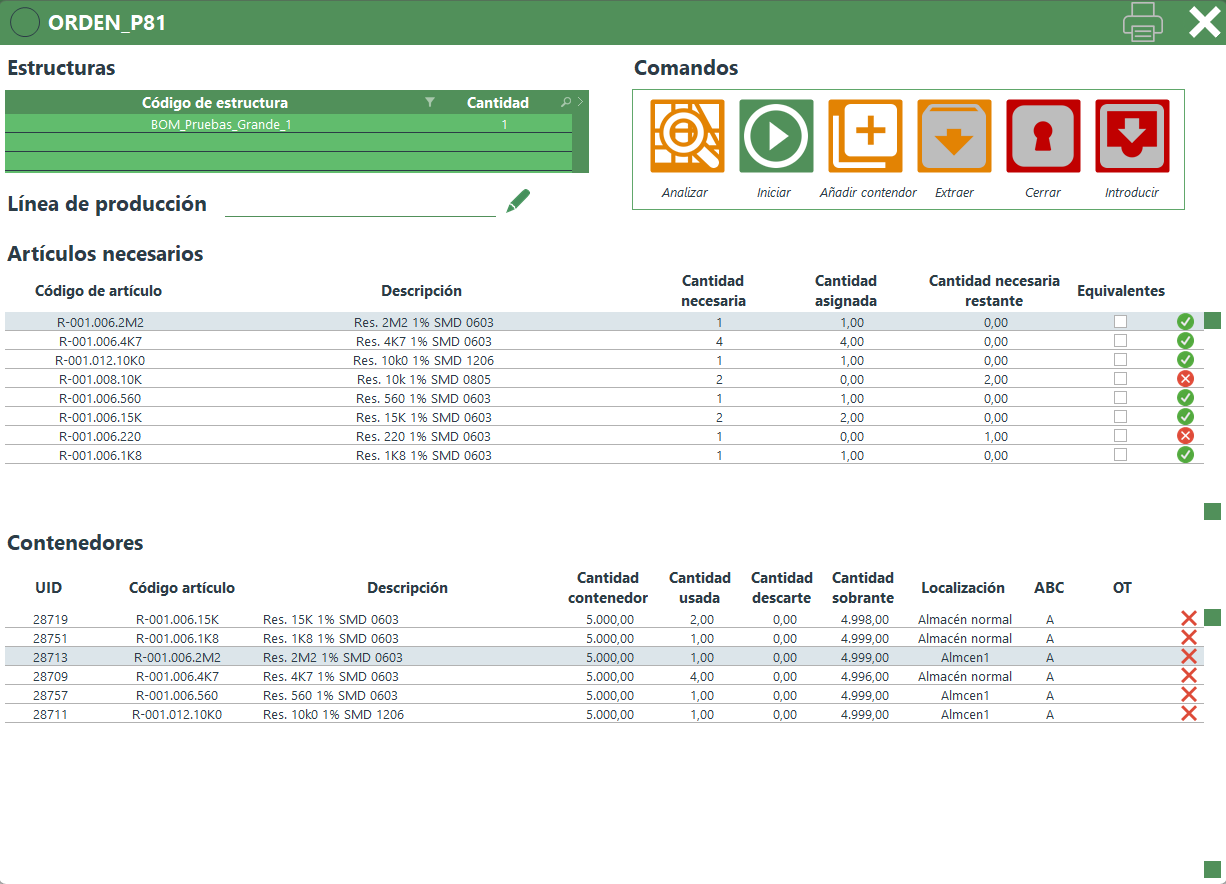Toggle Equivalentes checkbox for R-001.006.2M2
This screenshot has width=1226, height=884.
[1120, 322]
